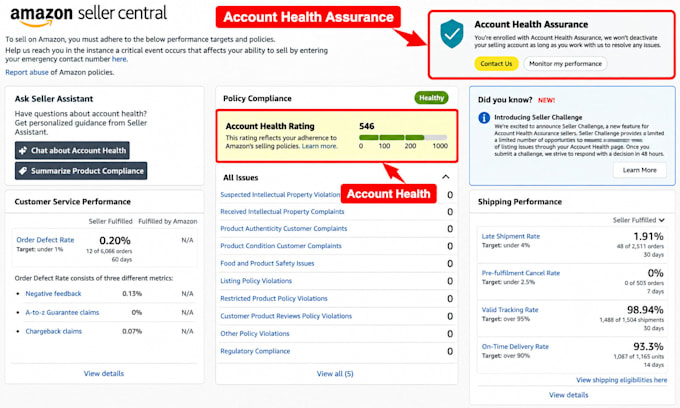Click the sparkle icon on Chat about Account Health
The width and height of the screenshot is (680, 408).
(x=23, y=150)
